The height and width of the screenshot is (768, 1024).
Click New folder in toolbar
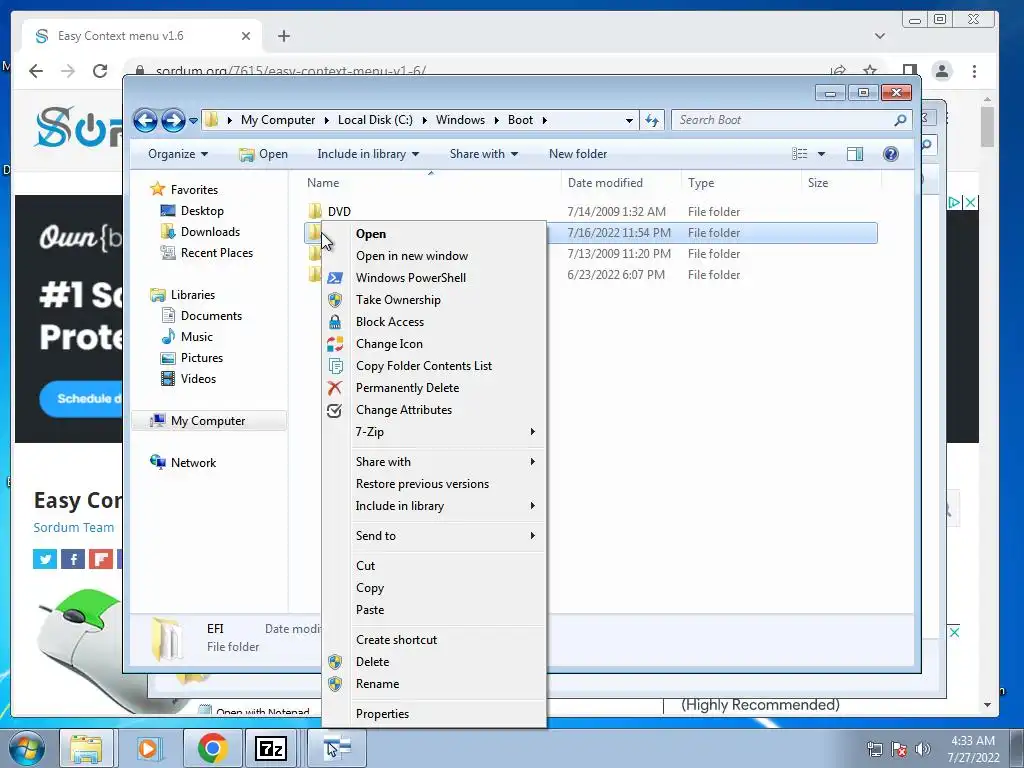pyautogui.click(x=578, y=154)
